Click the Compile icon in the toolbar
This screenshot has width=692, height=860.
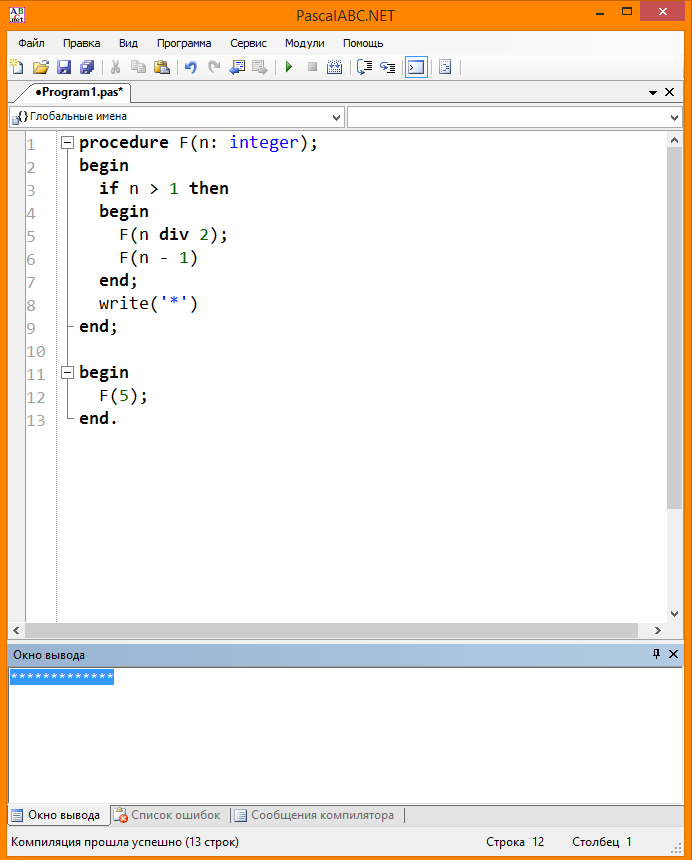tap(334, 67)
